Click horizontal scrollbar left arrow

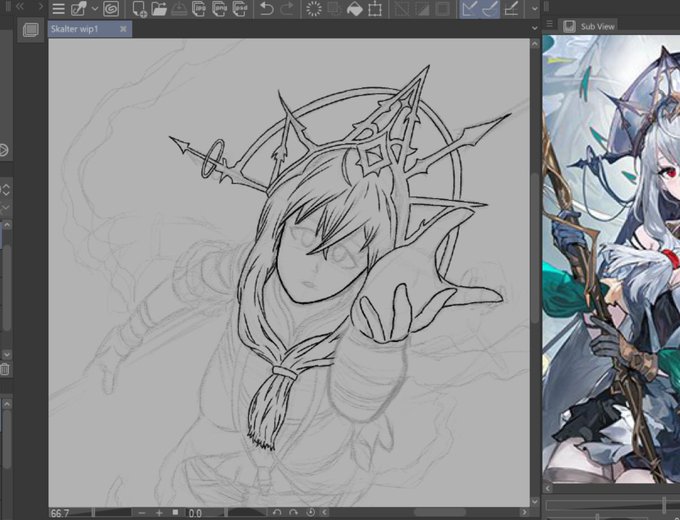325,513
